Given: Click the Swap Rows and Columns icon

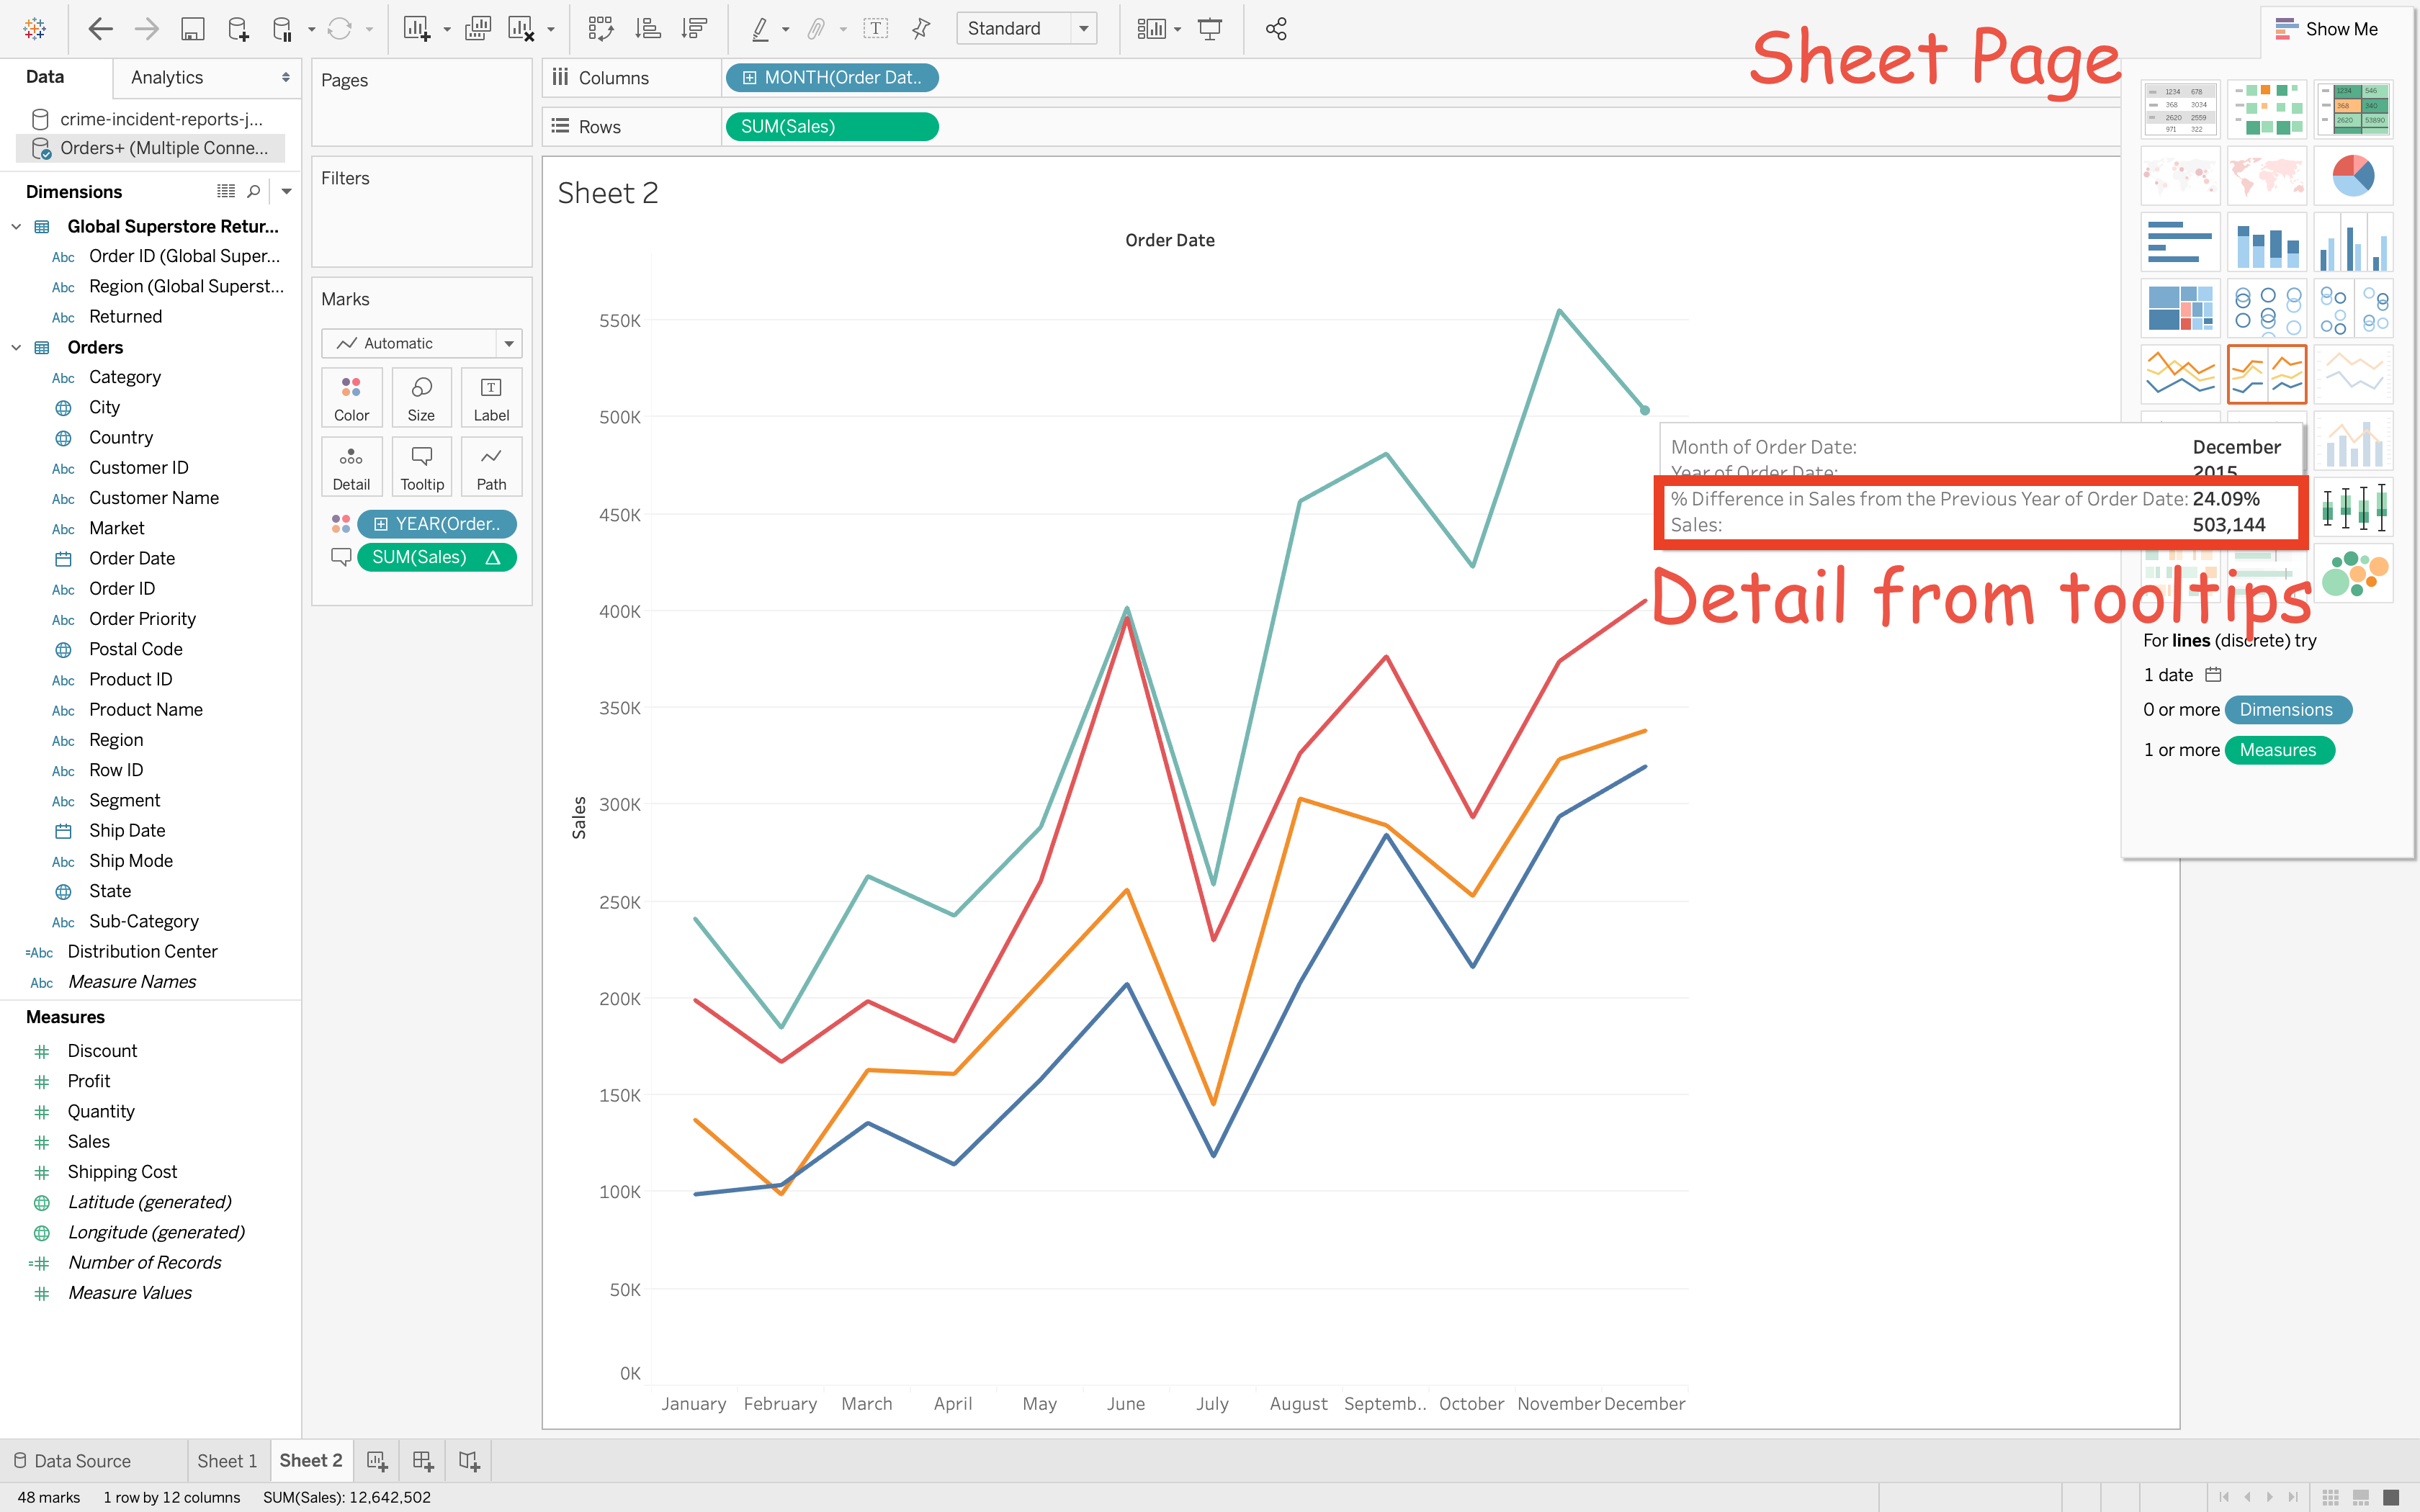Looking at the screenshot, I should [600, 29].
